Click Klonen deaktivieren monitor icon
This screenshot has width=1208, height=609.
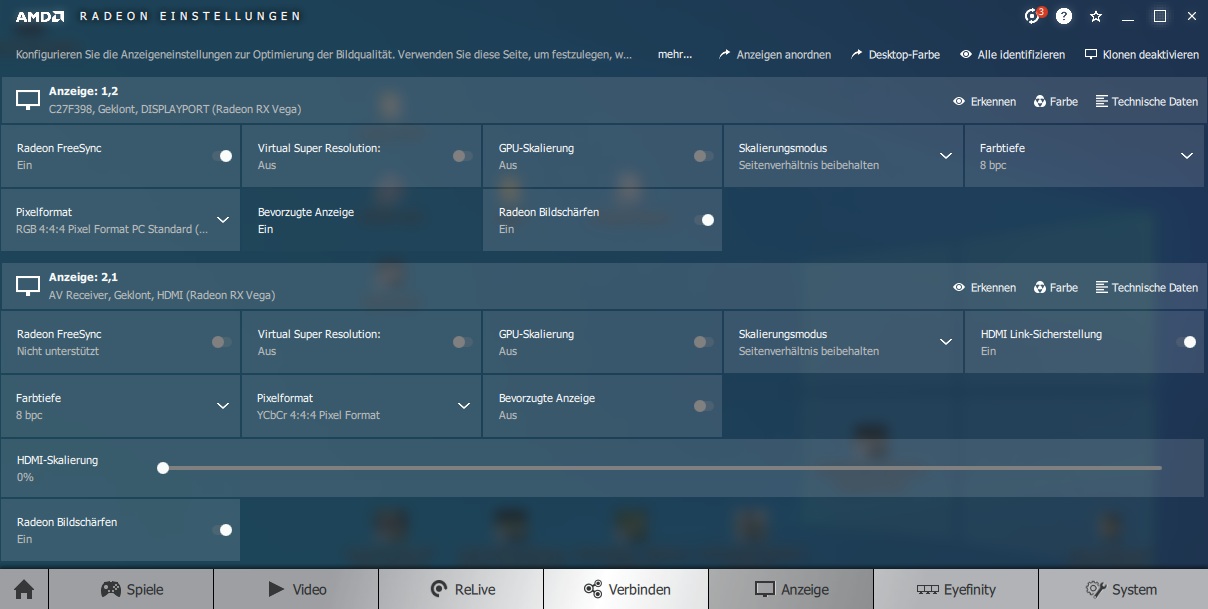pos(1091,54)
